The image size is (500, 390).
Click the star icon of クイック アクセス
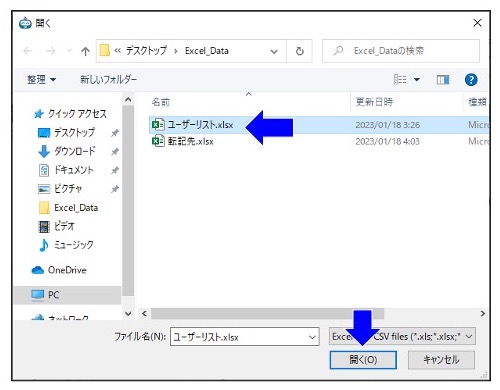point(39,114)
